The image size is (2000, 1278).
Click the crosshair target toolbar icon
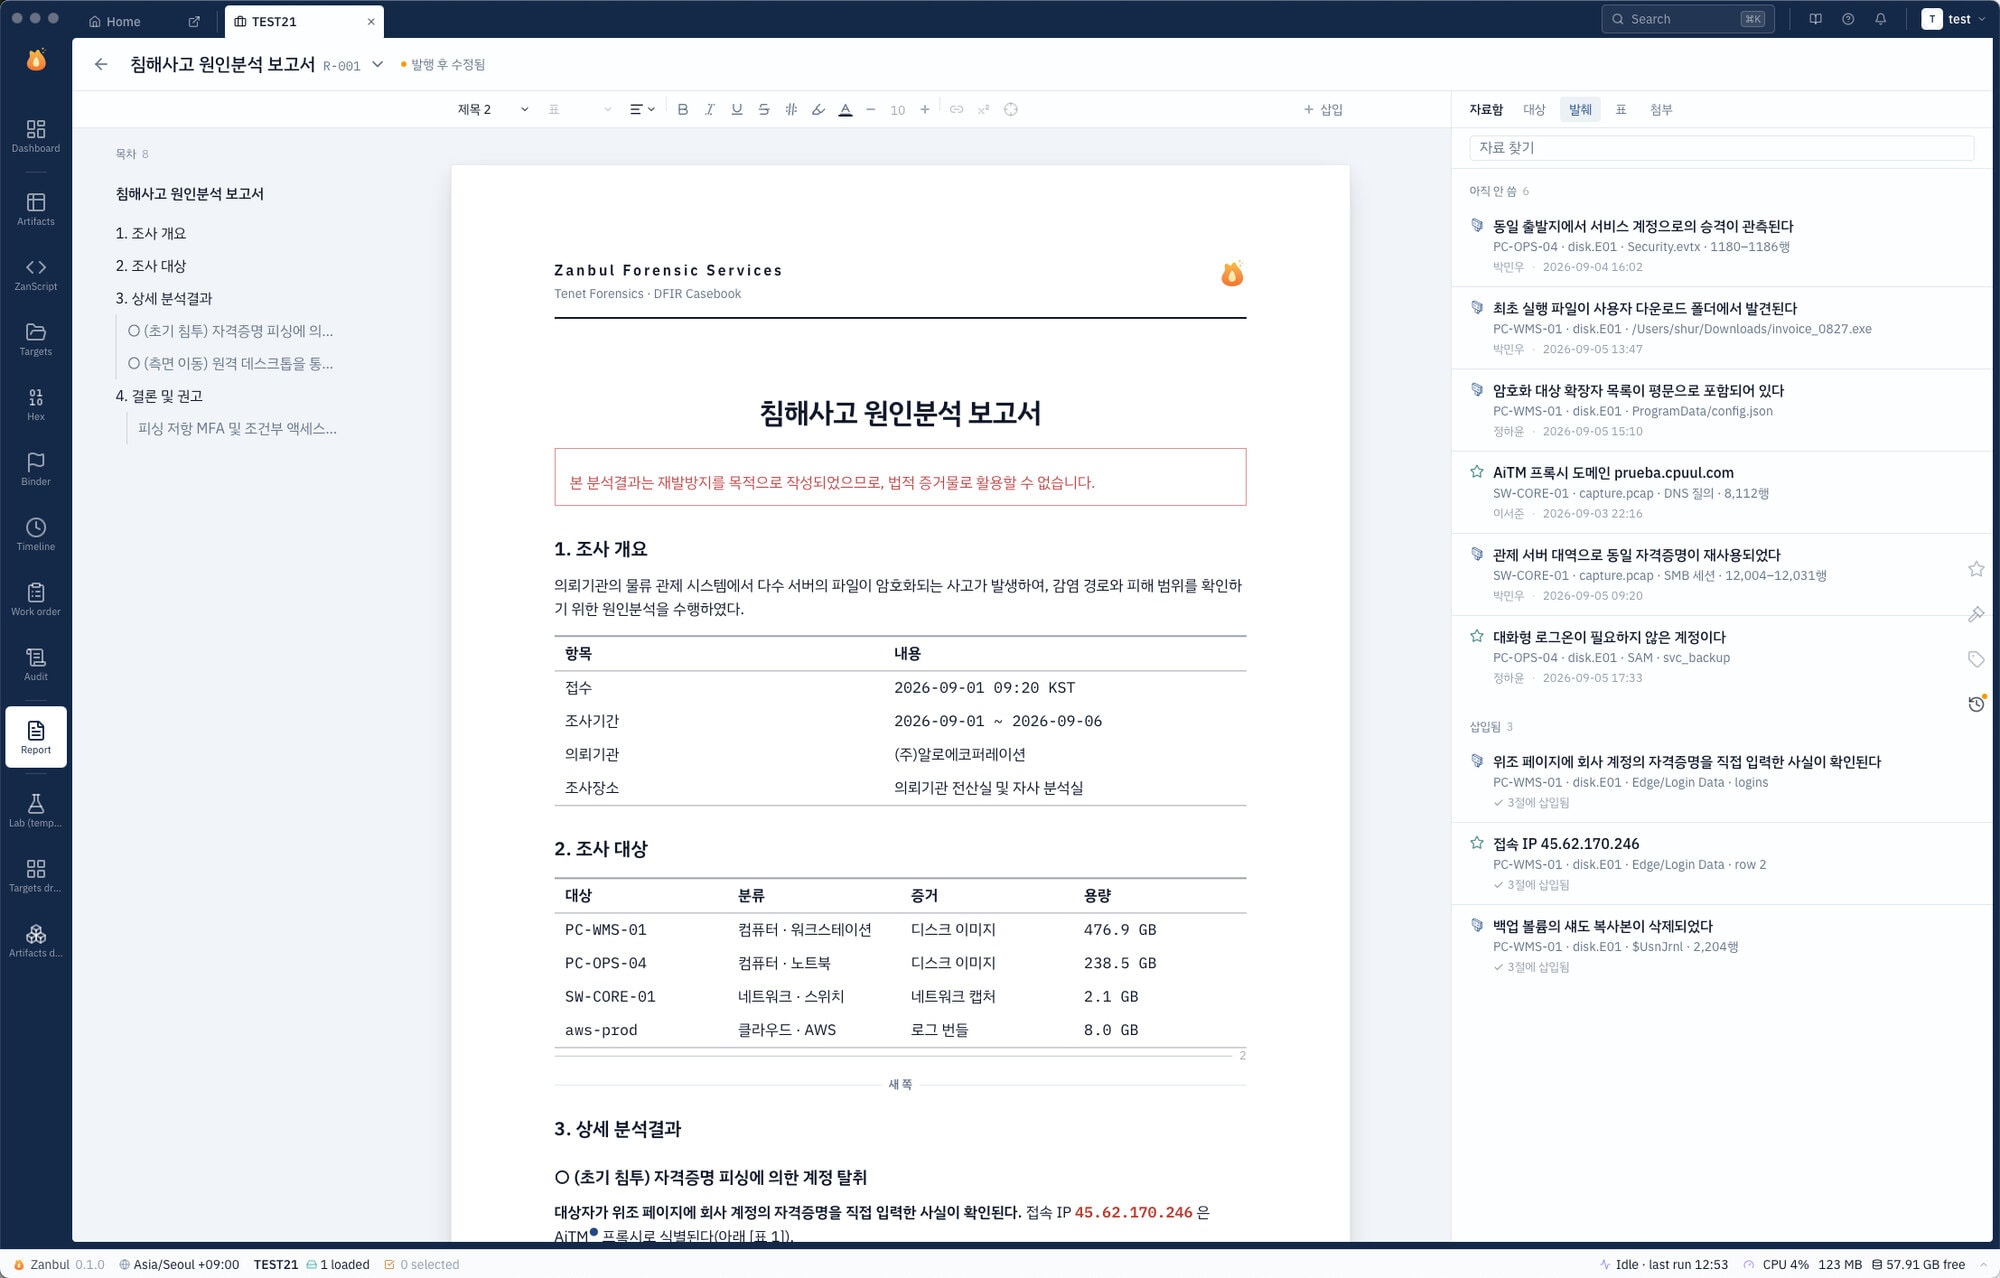(1011, 109)
